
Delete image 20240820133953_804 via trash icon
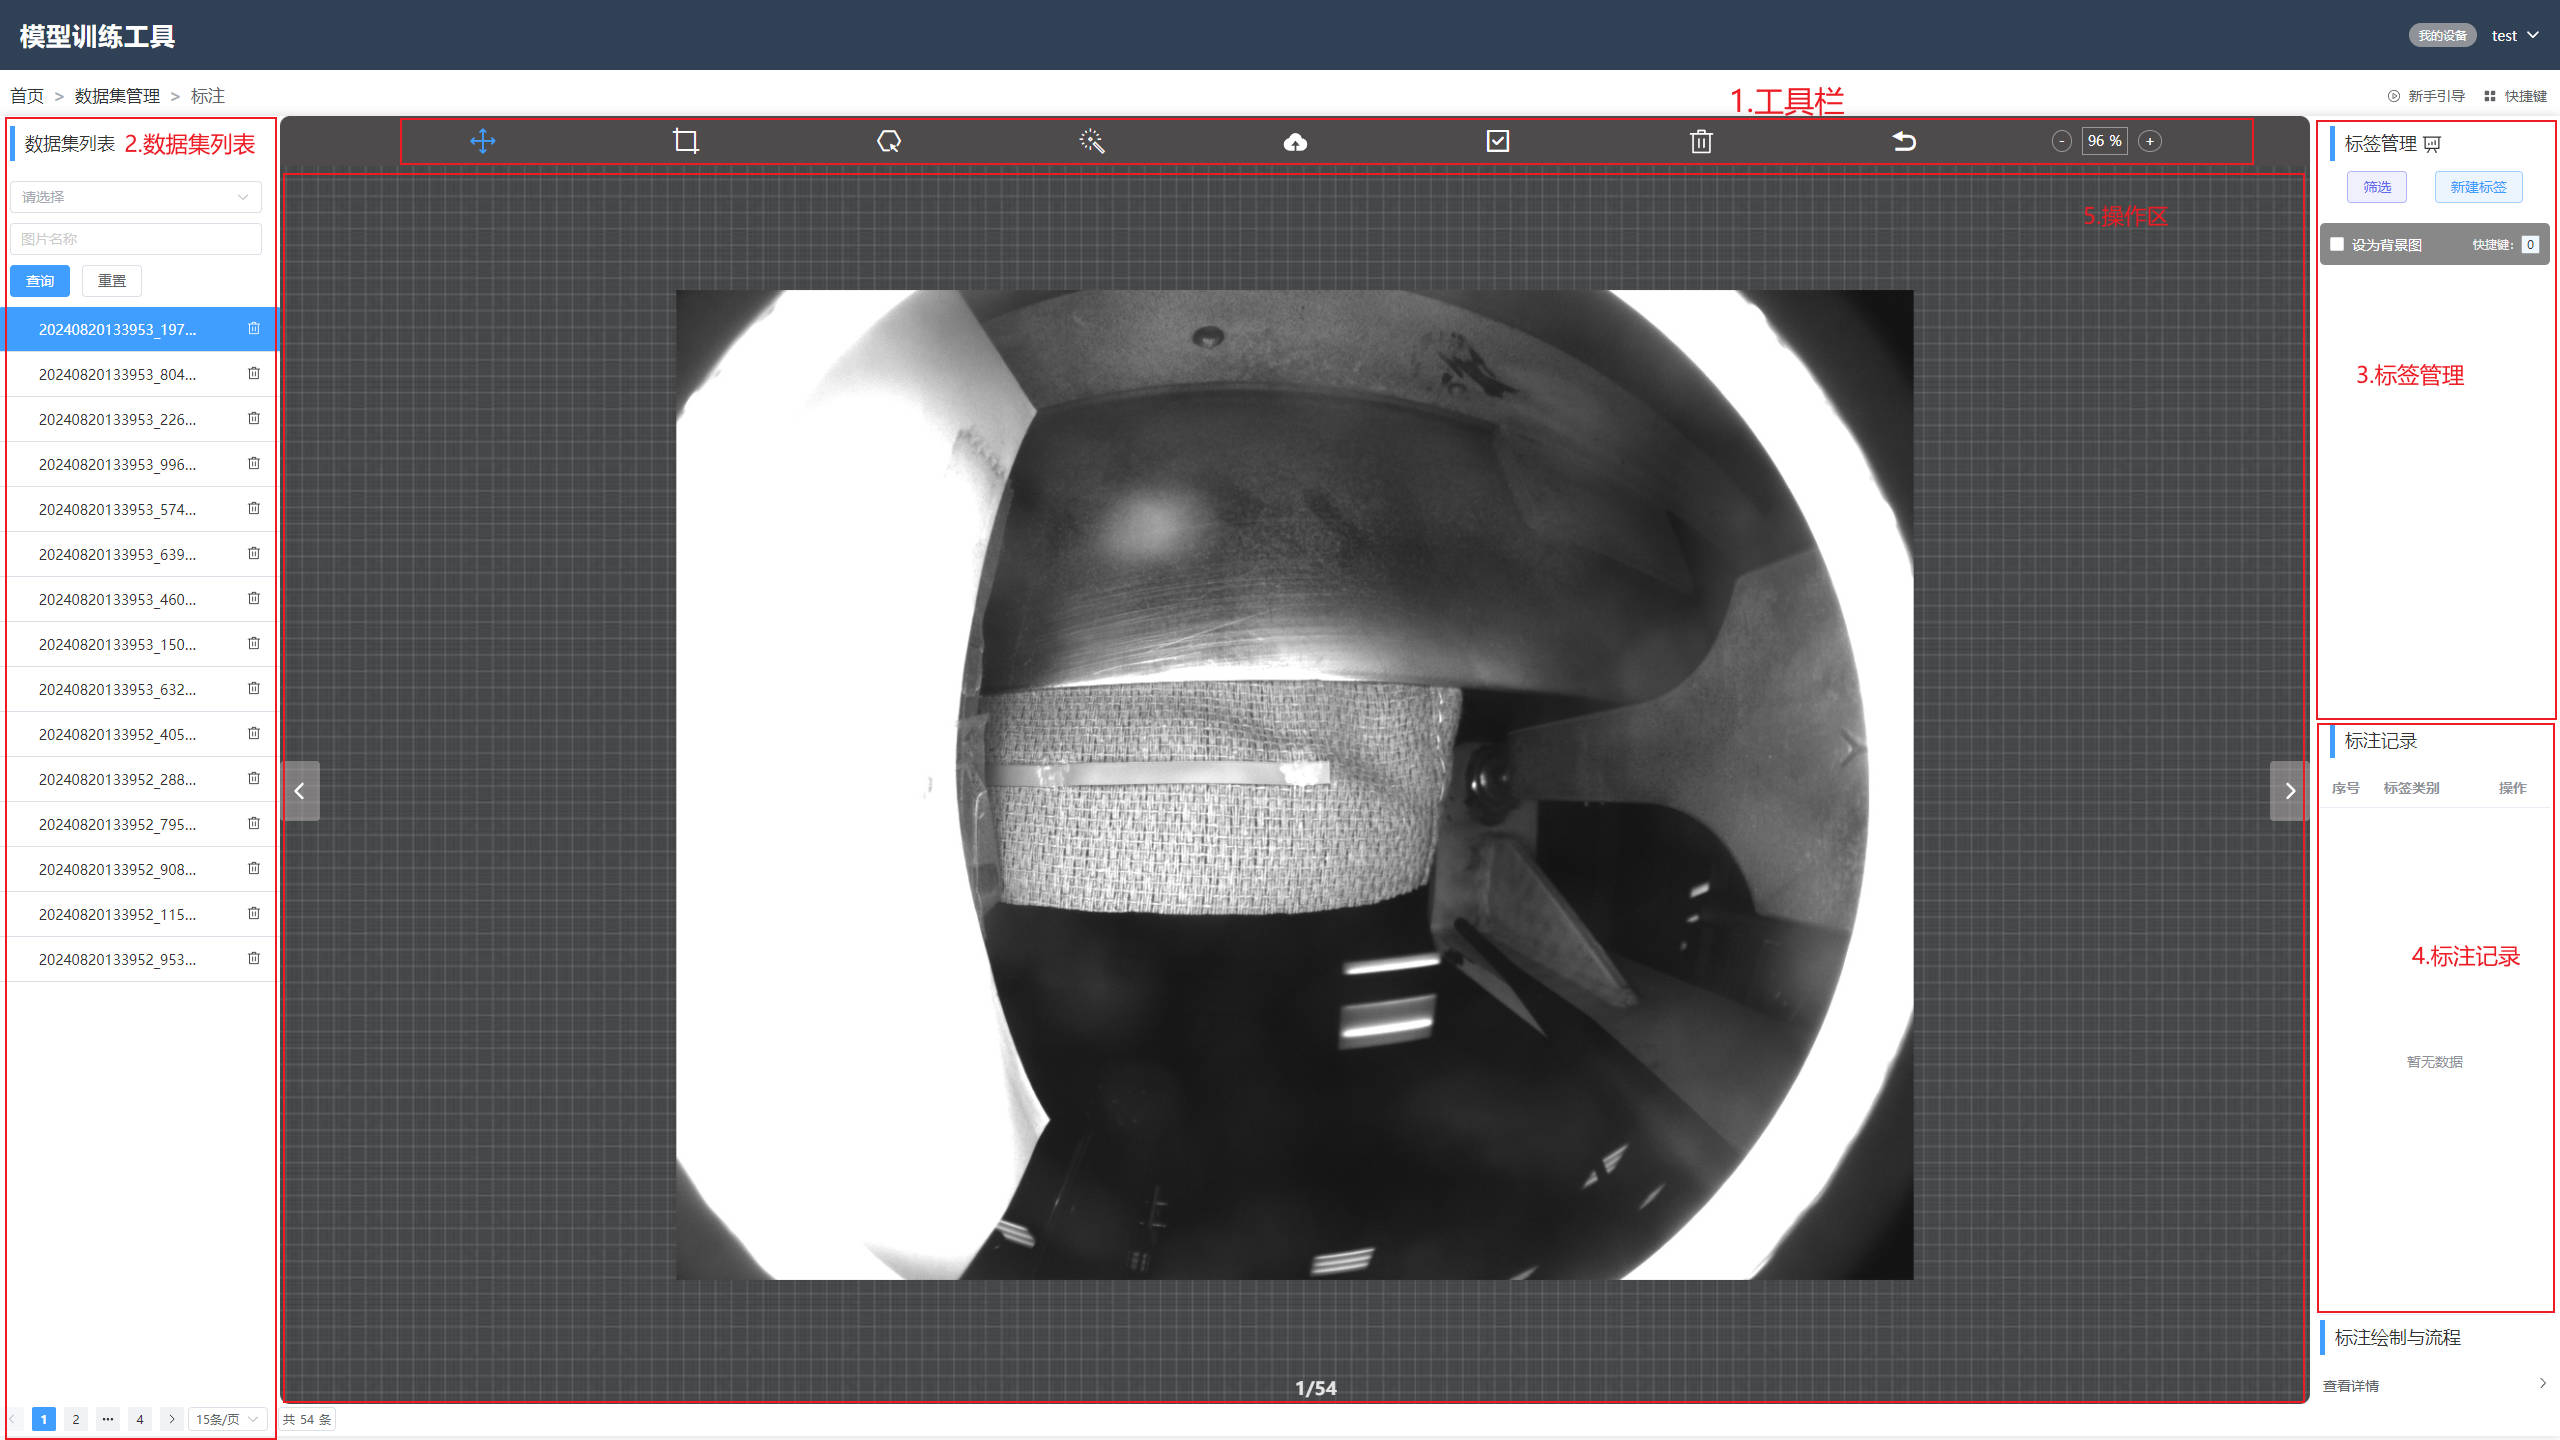(x=254, y=373)
